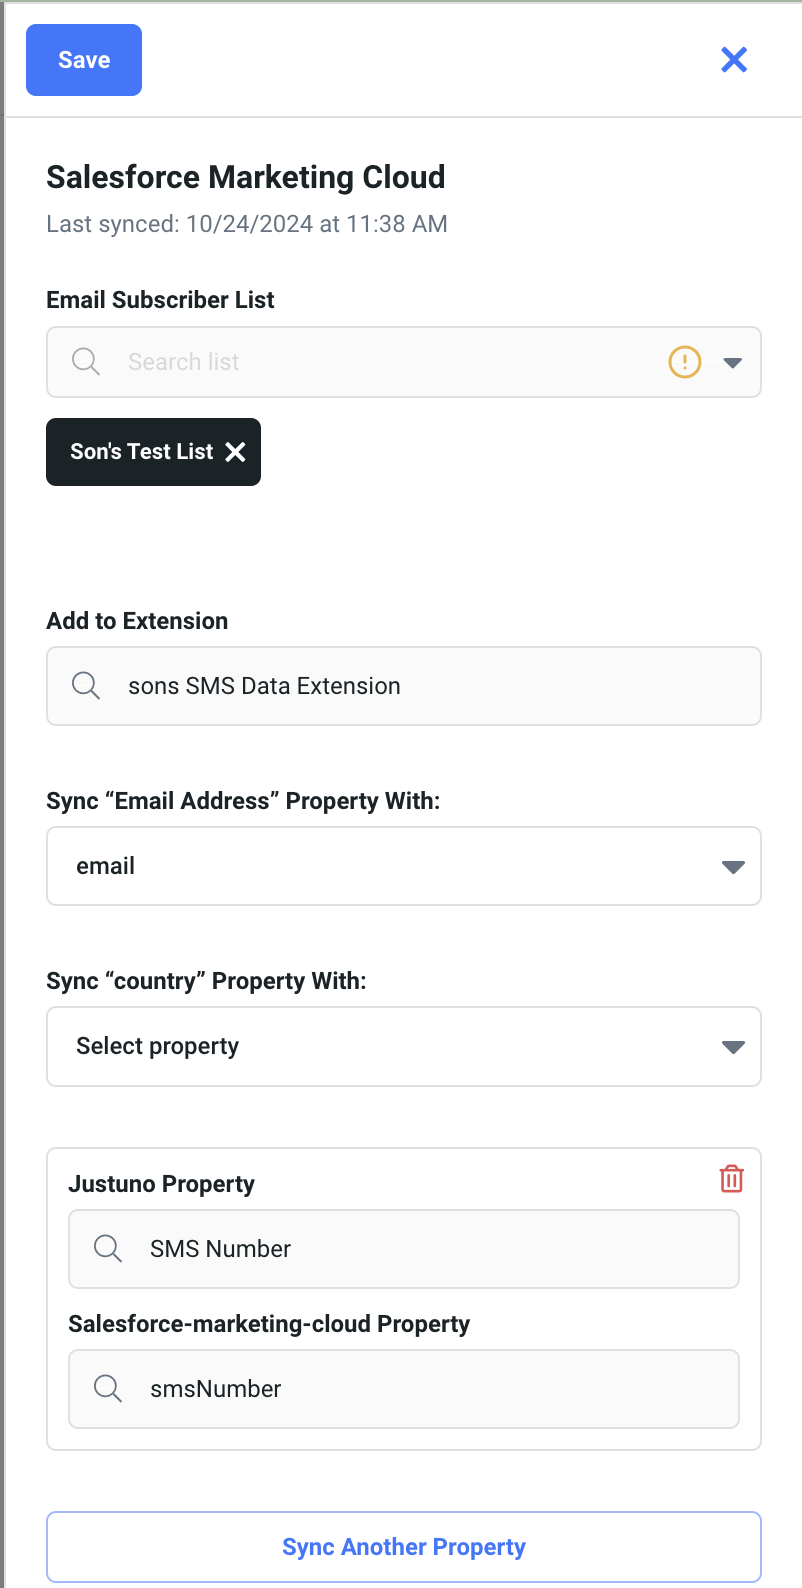Focus the Search list input field
Screen dimensions: 802x1588
tap(380, 362)
